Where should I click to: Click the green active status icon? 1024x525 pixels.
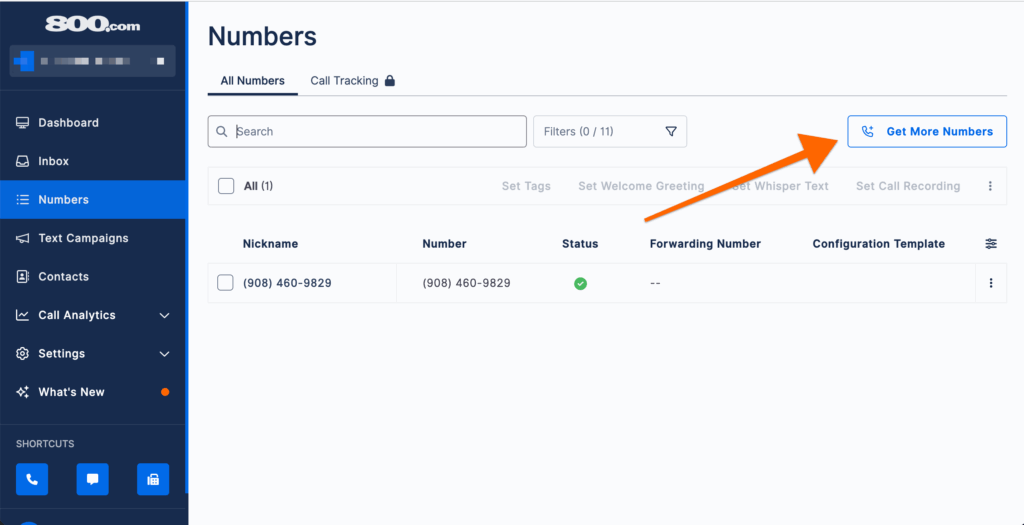[580, 283]
